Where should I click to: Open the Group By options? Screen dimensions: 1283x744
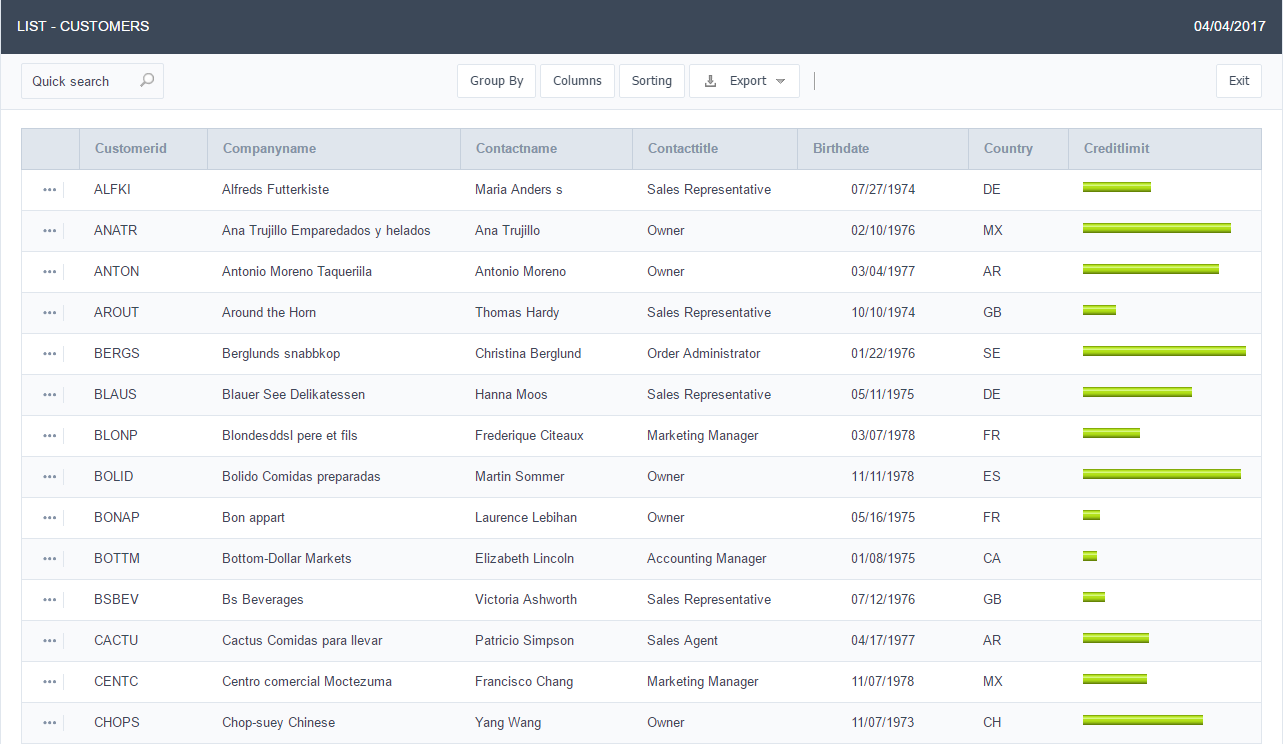(x=496, y=81)
